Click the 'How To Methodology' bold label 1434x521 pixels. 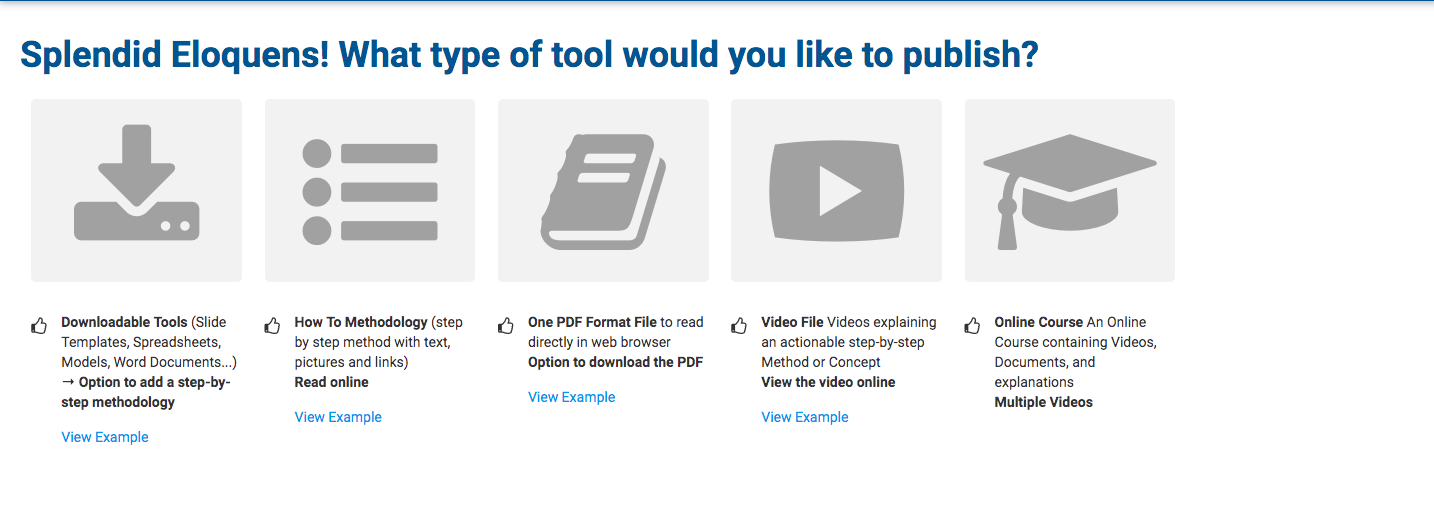point(361,322)
